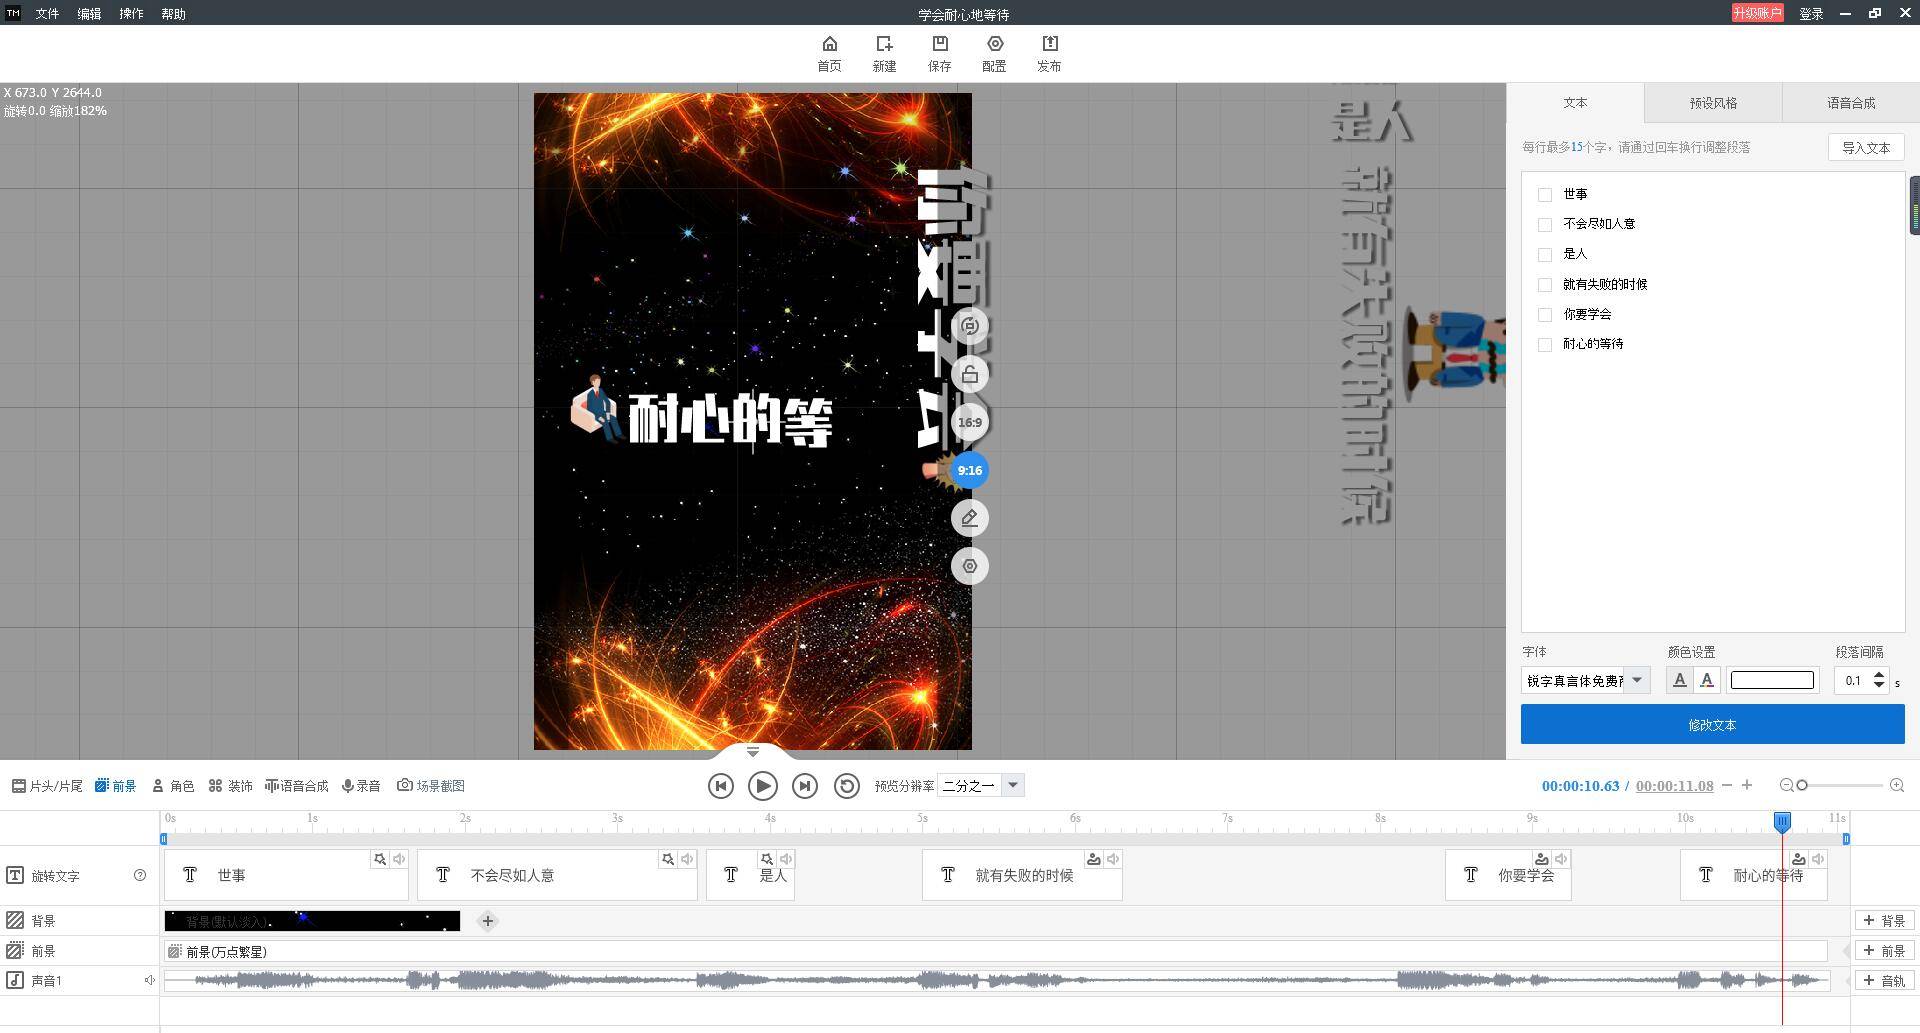
Task: Select the gradient text color A icon
Action: click(1707, 680)
